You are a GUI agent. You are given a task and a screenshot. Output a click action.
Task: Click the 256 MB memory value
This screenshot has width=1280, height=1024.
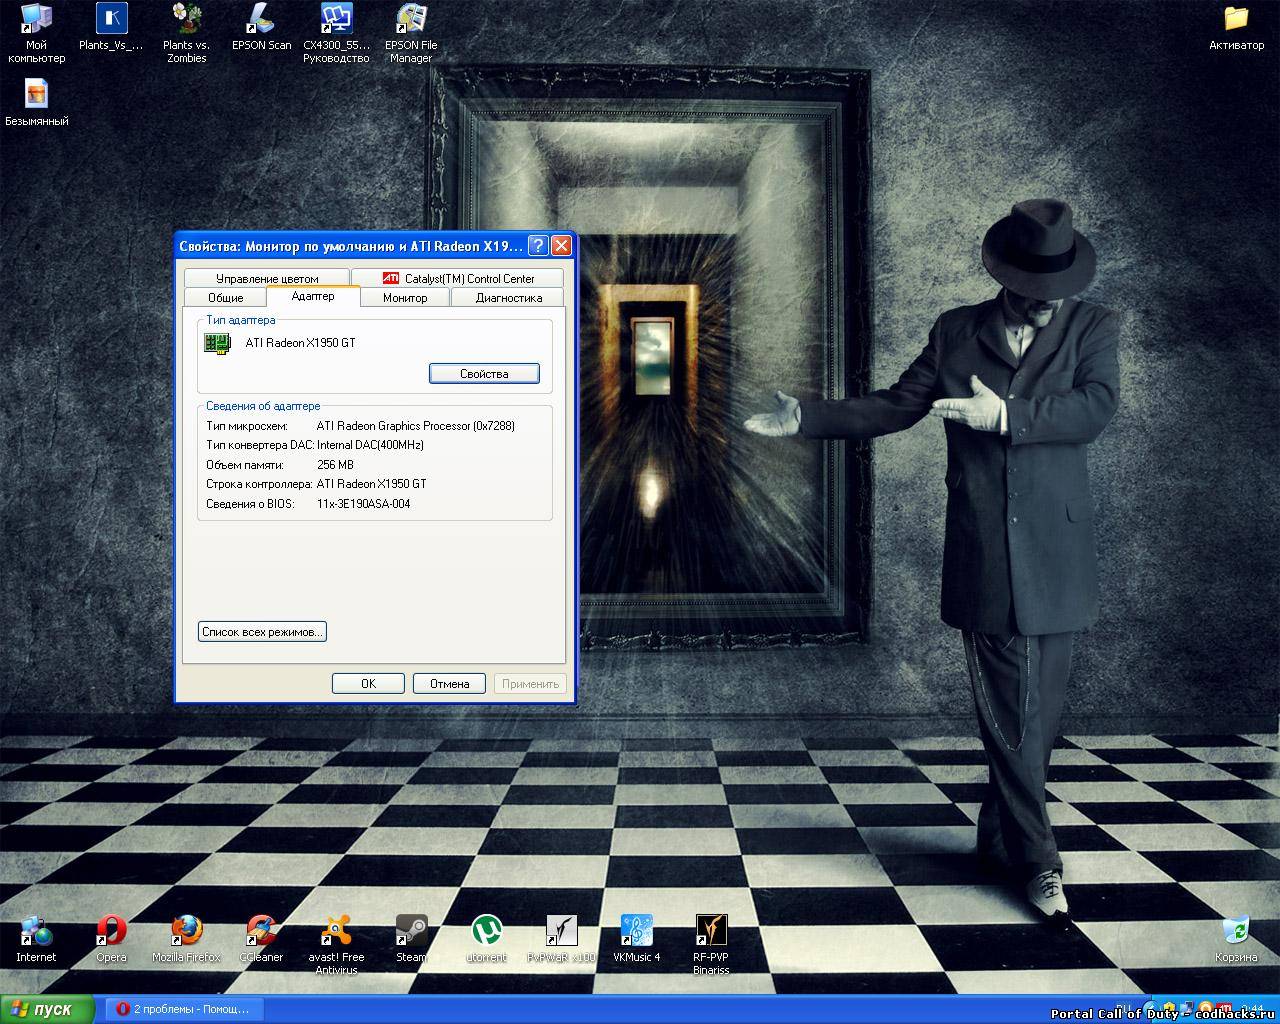point(335,465)
